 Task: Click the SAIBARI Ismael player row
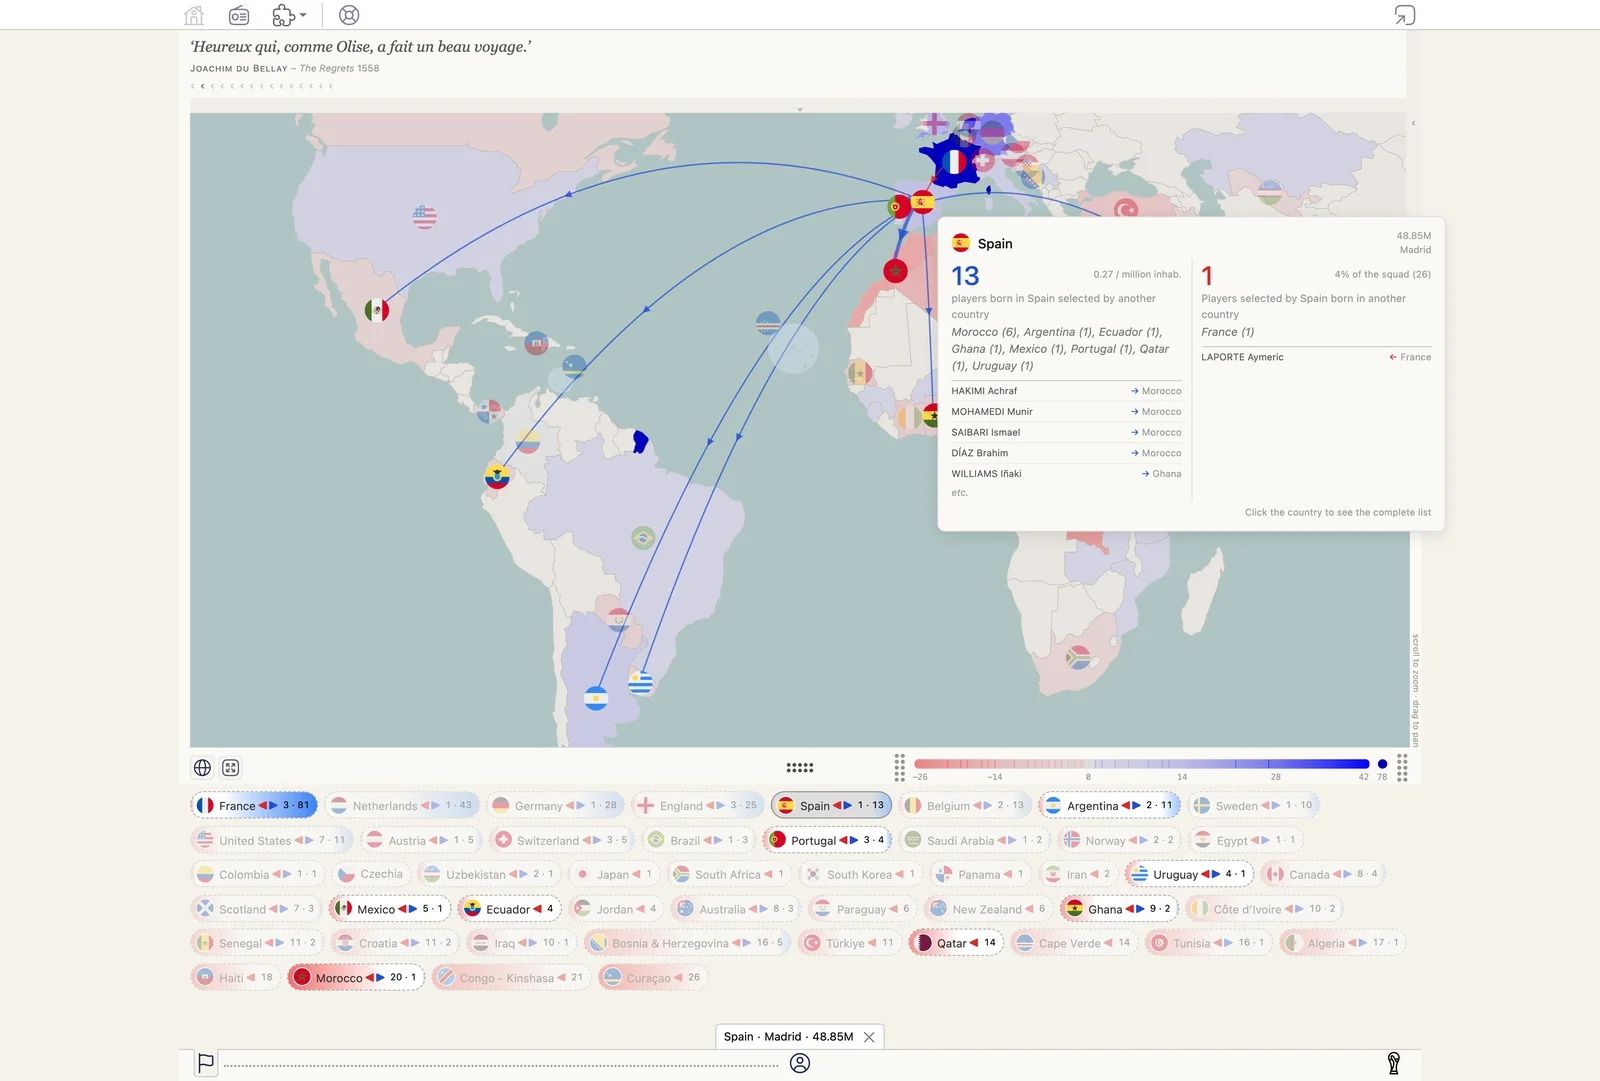1066,432
